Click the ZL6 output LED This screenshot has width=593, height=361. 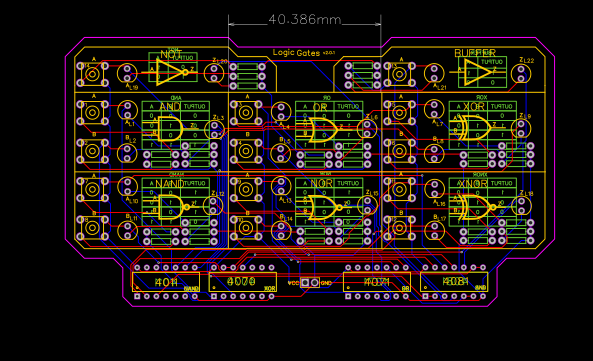[x=367, y=129]
